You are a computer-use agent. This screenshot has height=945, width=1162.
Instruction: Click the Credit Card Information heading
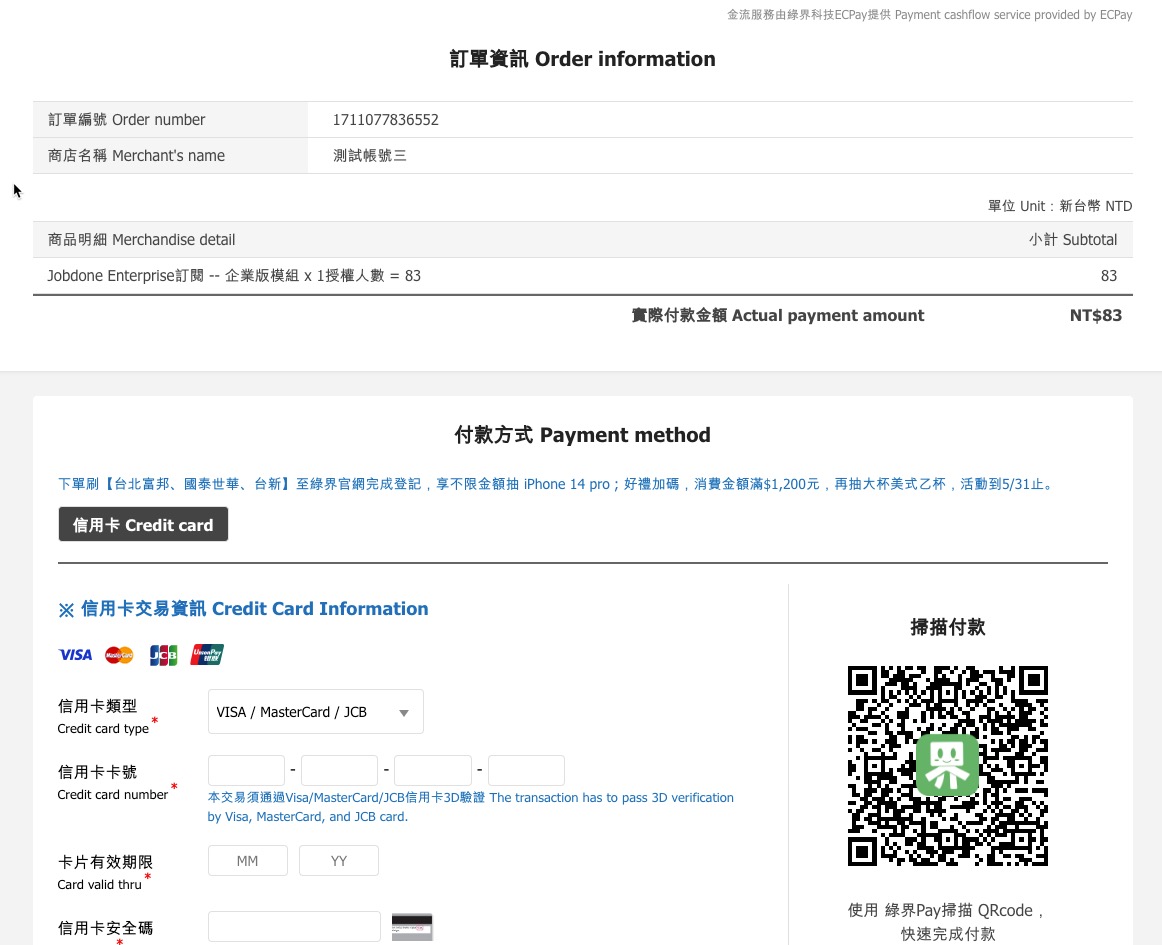244,609
